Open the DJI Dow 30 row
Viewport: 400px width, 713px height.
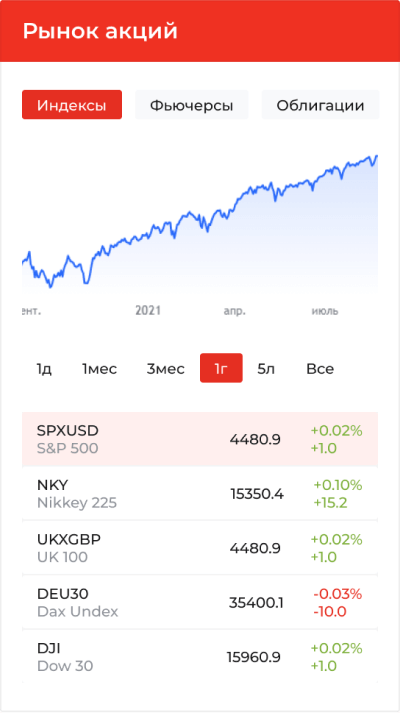pos(200,656)
